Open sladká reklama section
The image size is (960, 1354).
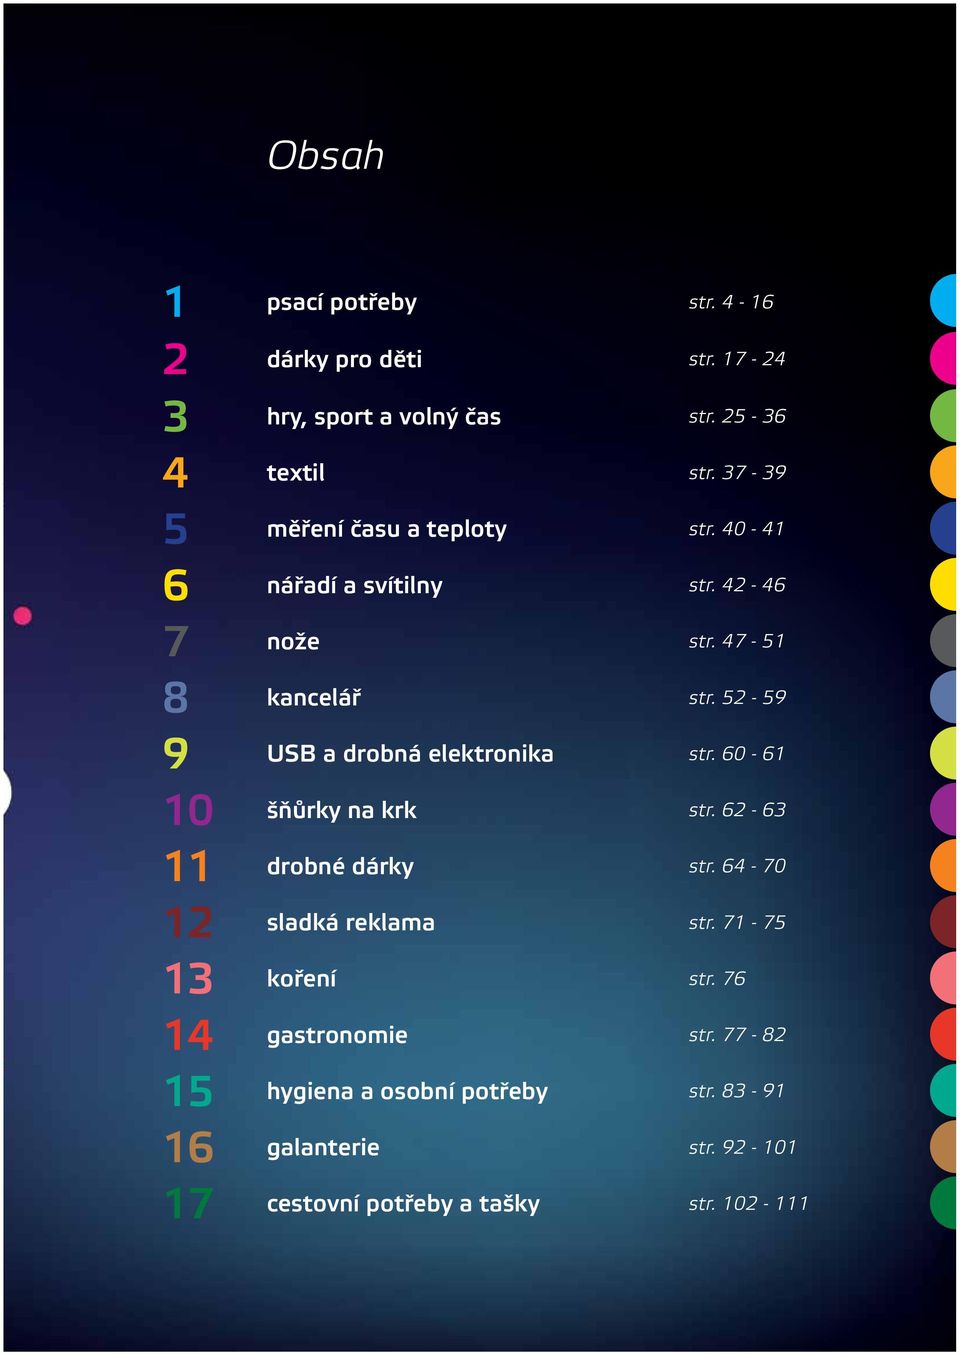[x=350, y=922]
